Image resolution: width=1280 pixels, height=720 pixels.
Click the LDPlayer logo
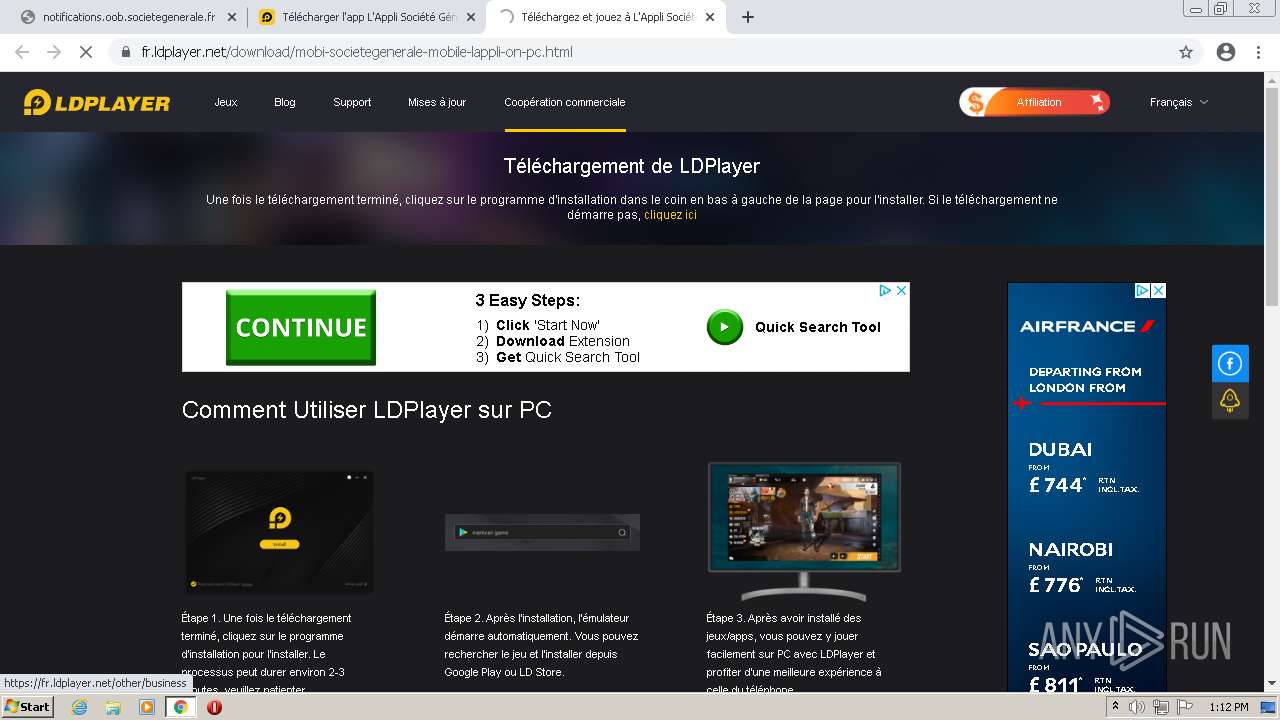(x=97, y=102)
